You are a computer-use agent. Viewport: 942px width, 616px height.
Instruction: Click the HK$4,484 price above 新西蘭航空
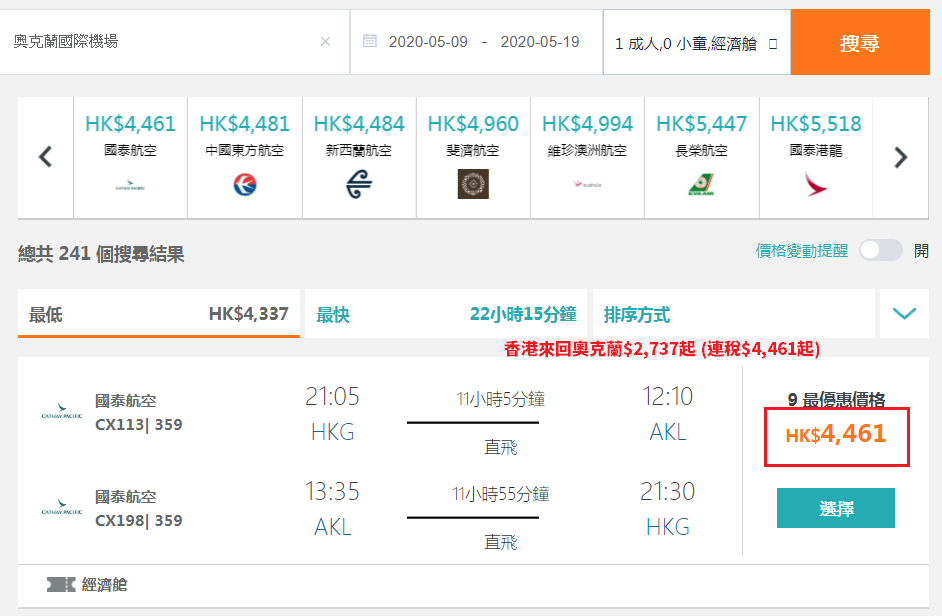point(359,124)
